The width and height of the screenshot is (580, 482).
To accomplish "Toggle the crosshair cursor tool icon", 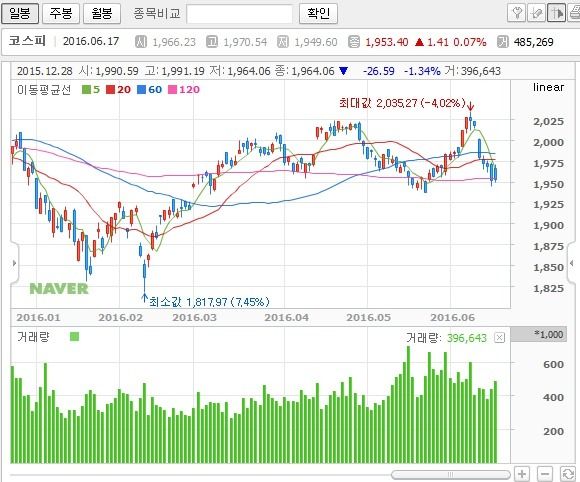I will click(557, 13).
